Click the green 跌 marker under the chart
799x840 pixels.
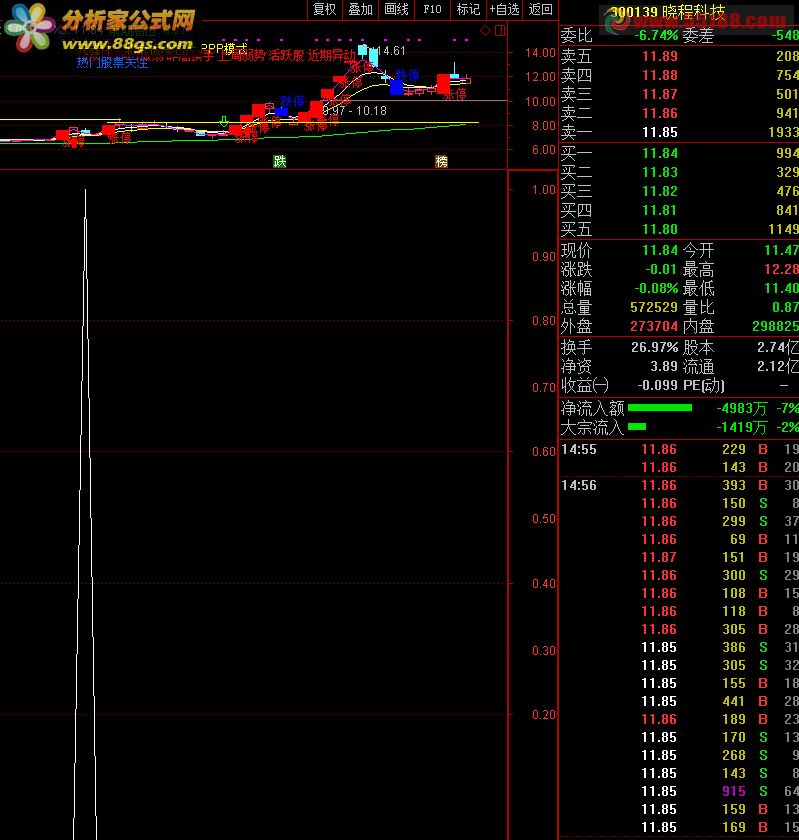[280, 161]
